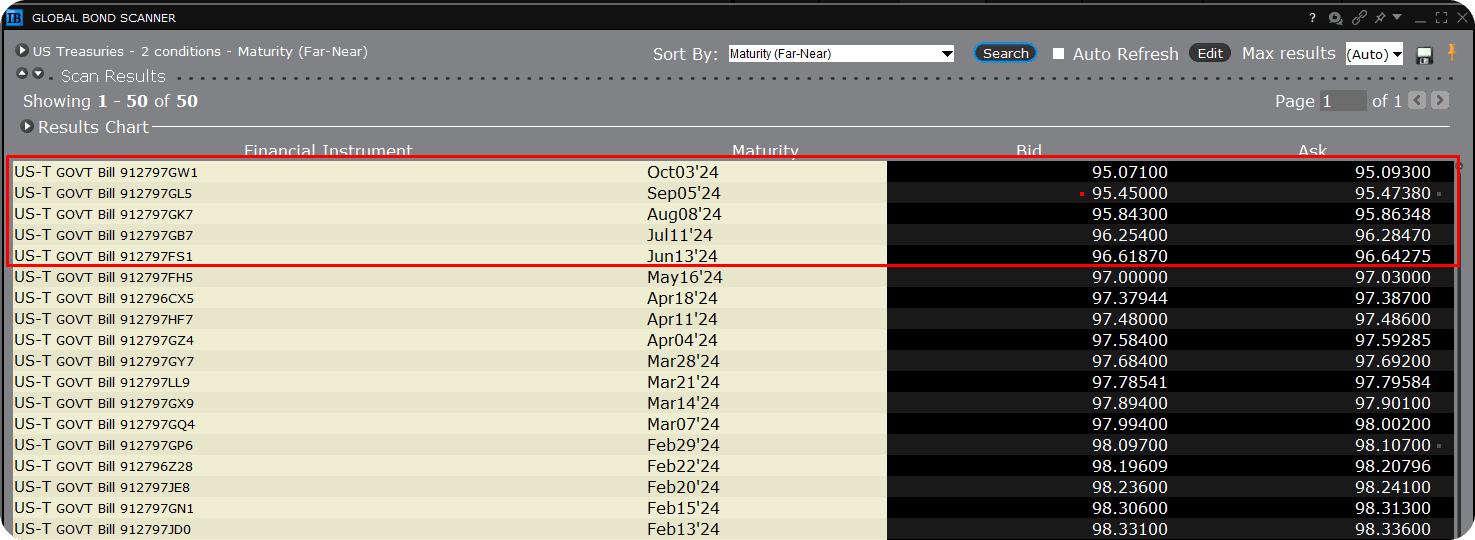
Task: Click the Page number input field
Action: click(1343, 101)
